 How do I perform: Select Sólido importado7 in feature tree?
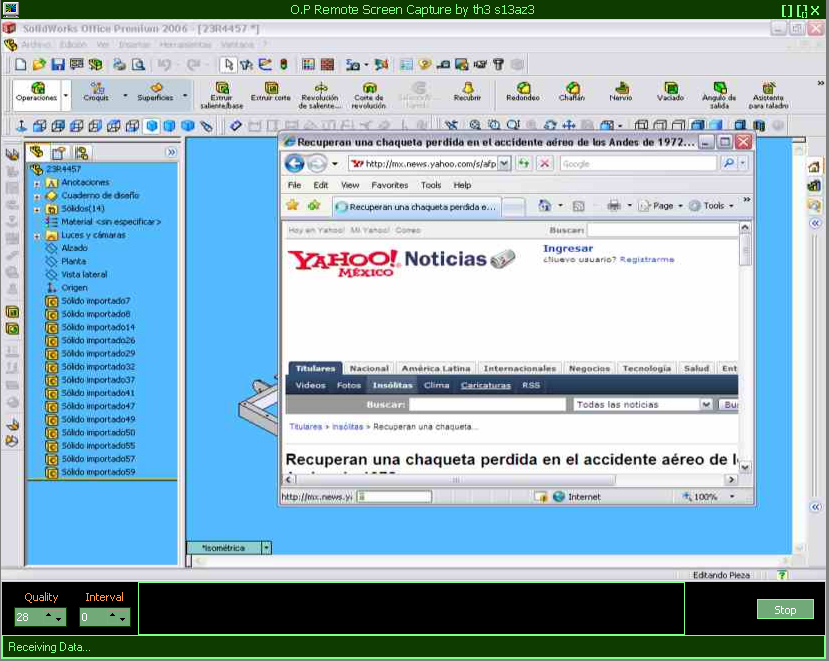95,301
